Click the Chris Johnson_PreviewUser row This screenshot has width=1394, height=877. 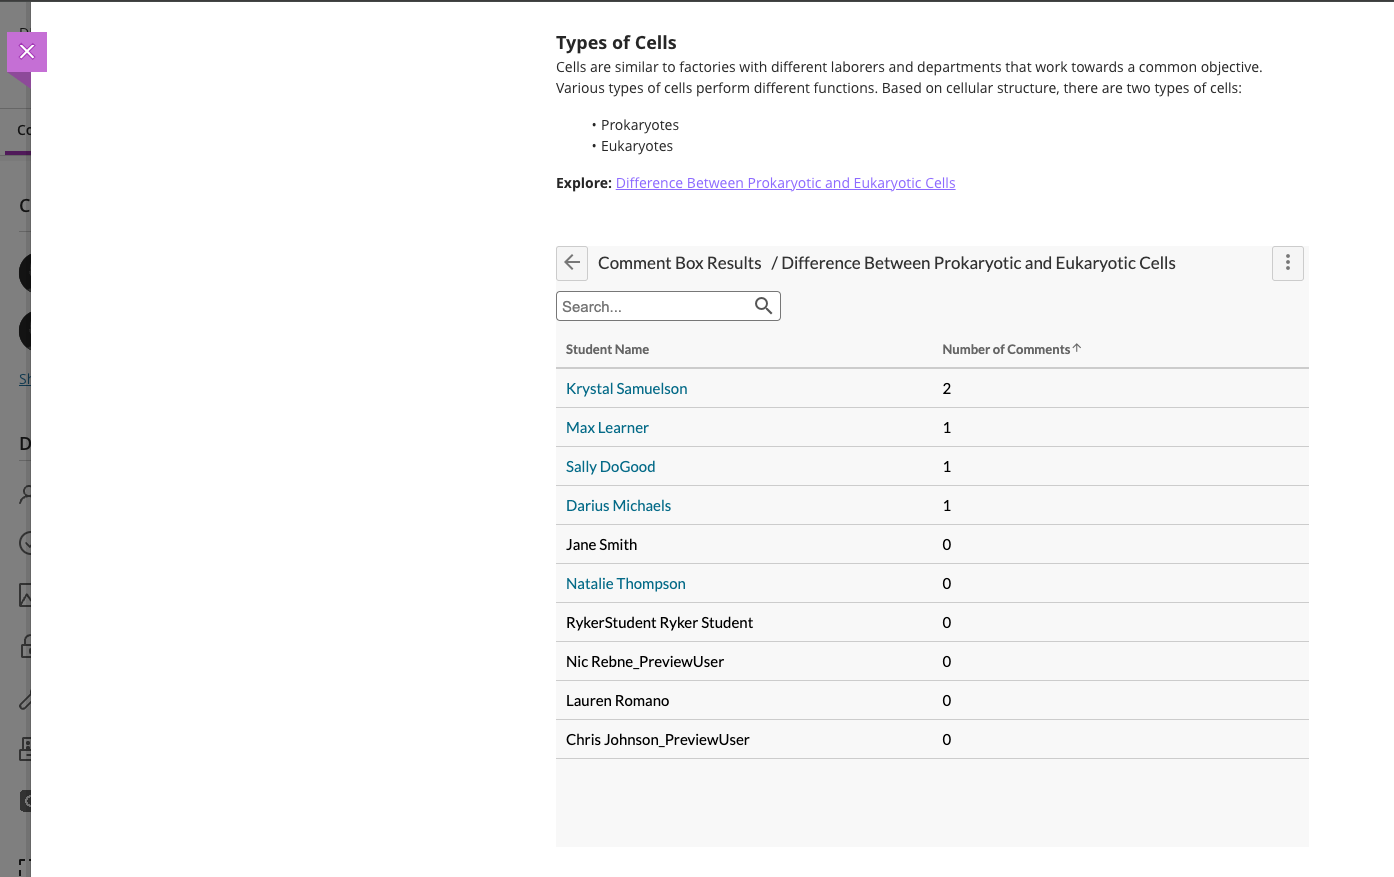pyautogui.click(x=657, y=740)
